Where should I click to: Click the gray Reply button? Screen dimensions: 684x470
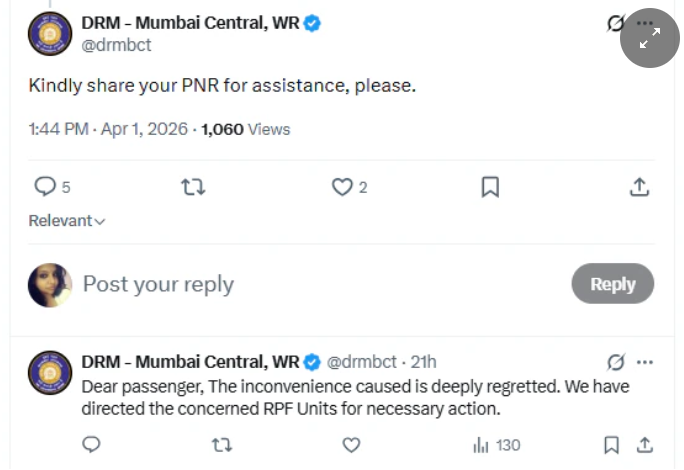point(612,284)
